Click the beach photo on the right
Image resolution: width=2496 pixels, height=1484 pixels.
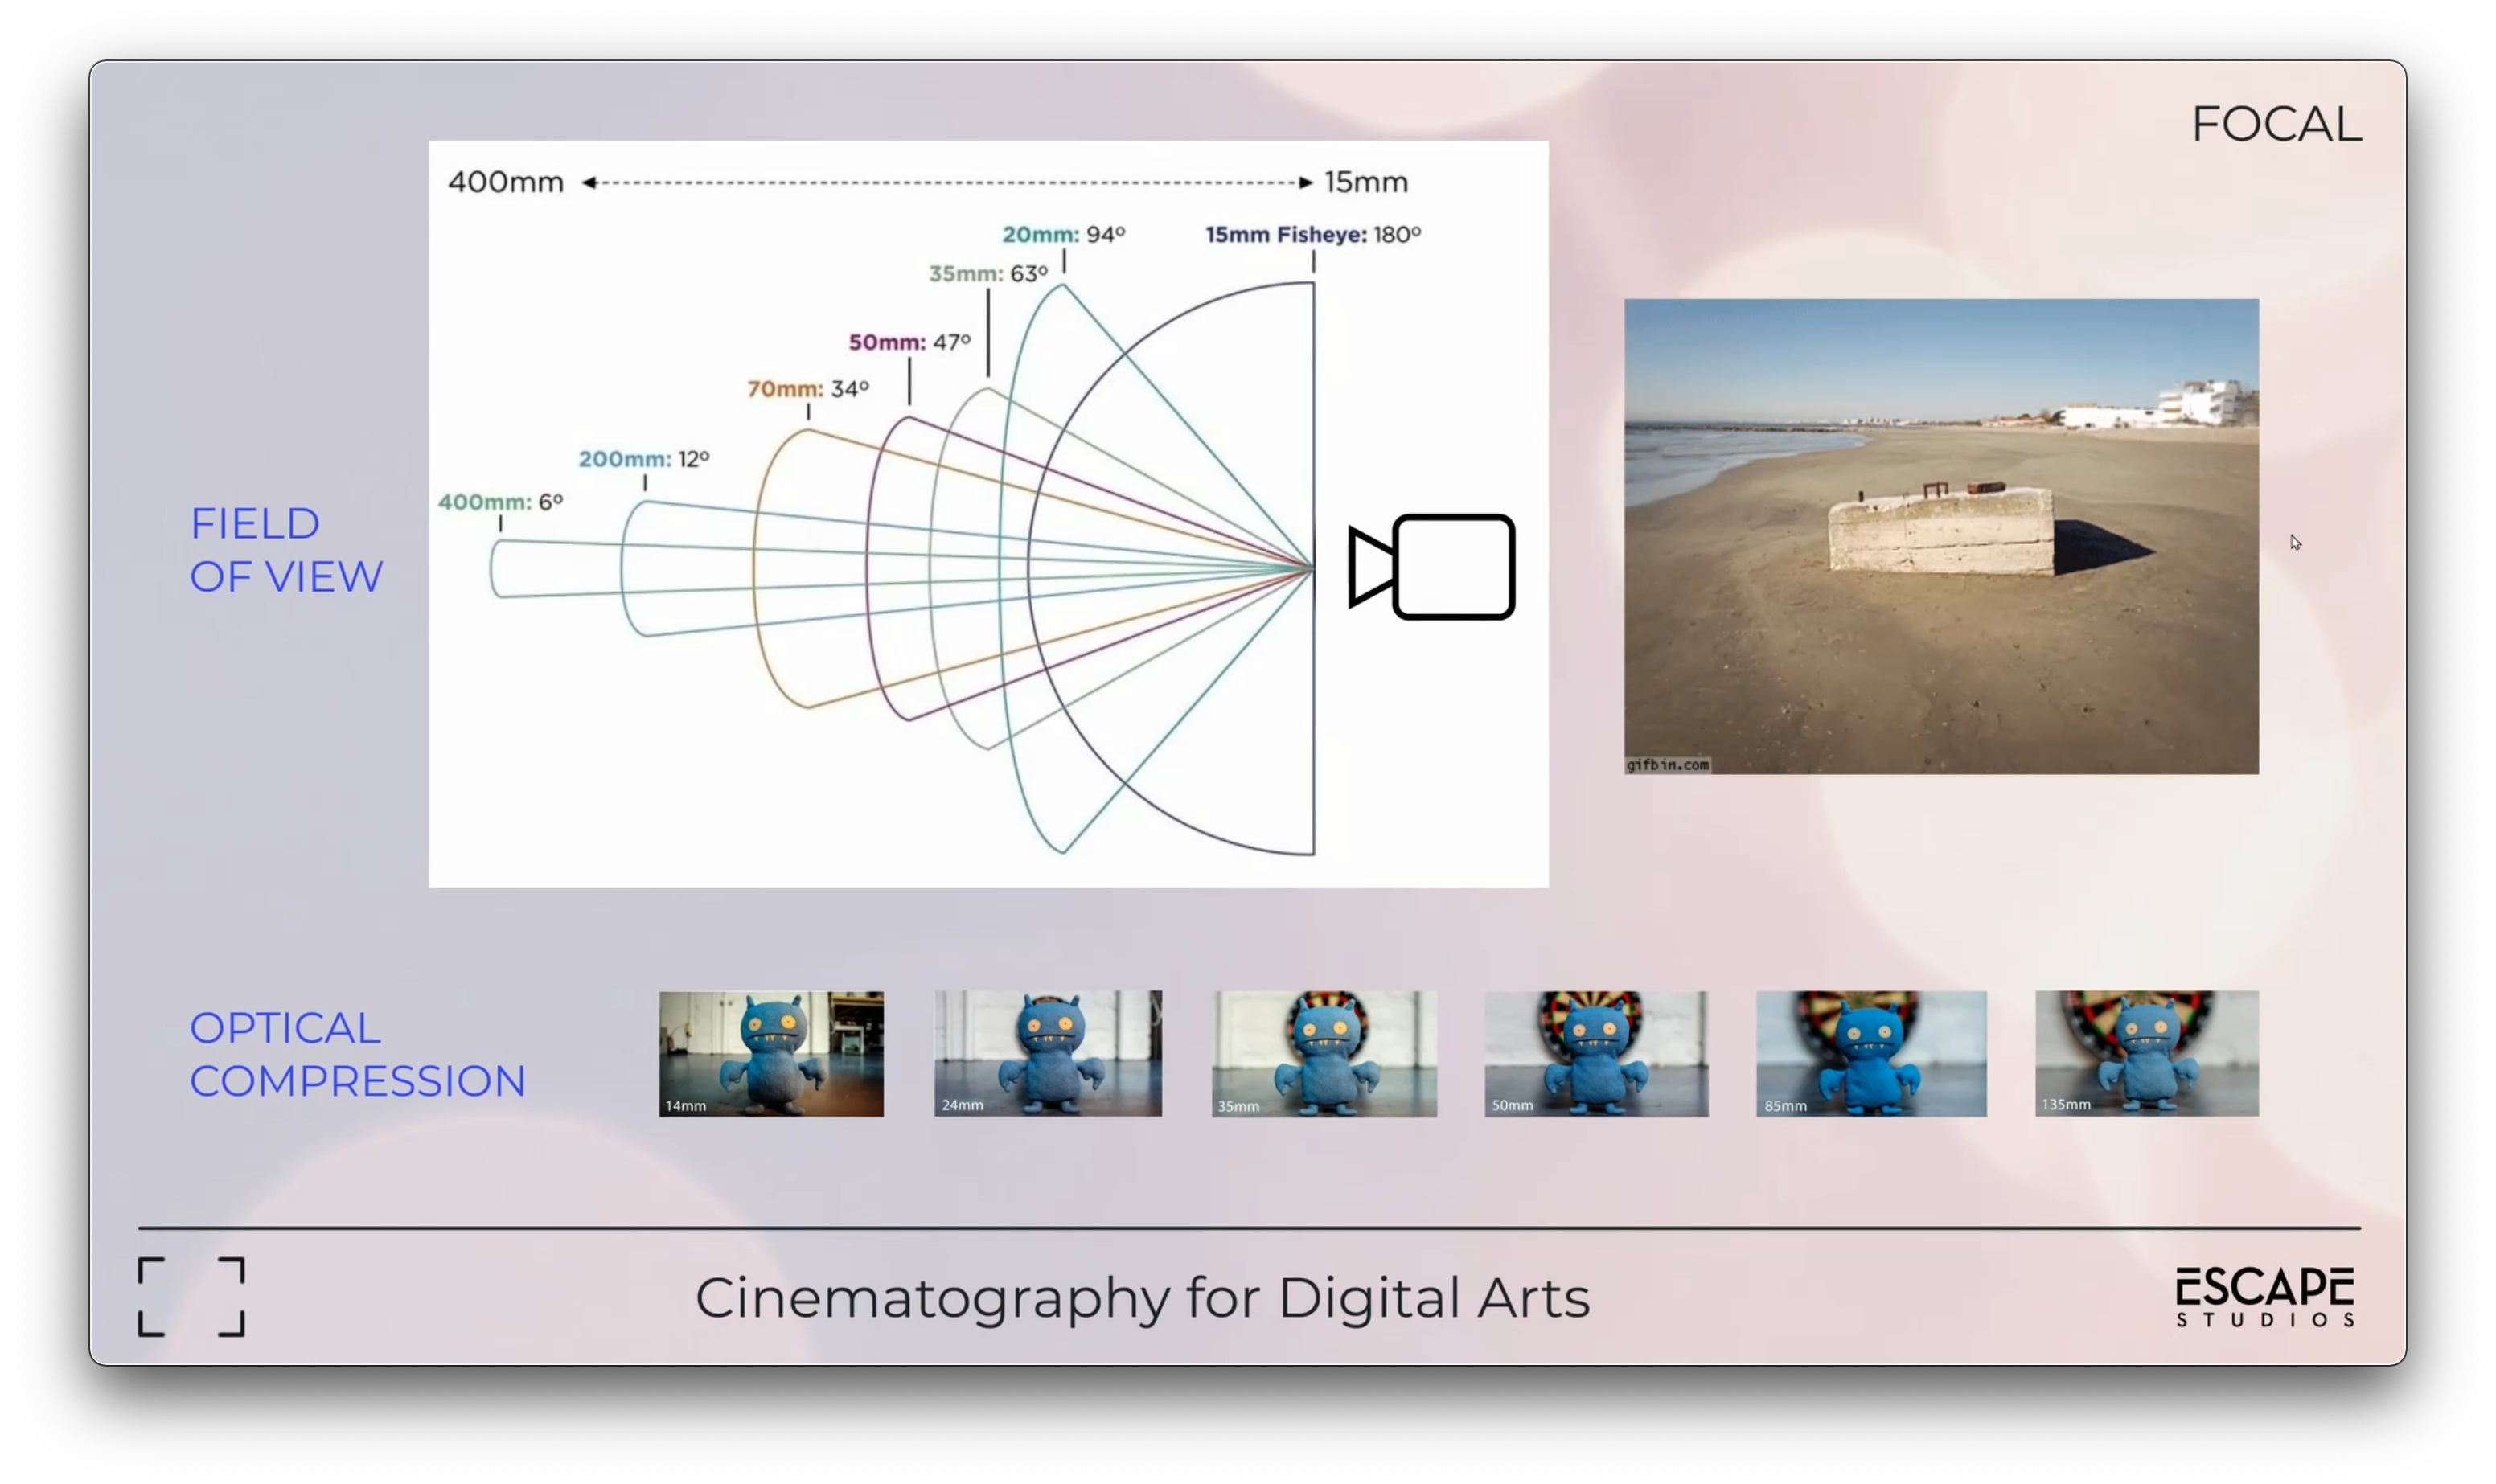pyautogui.click(x=1941, y=537)
